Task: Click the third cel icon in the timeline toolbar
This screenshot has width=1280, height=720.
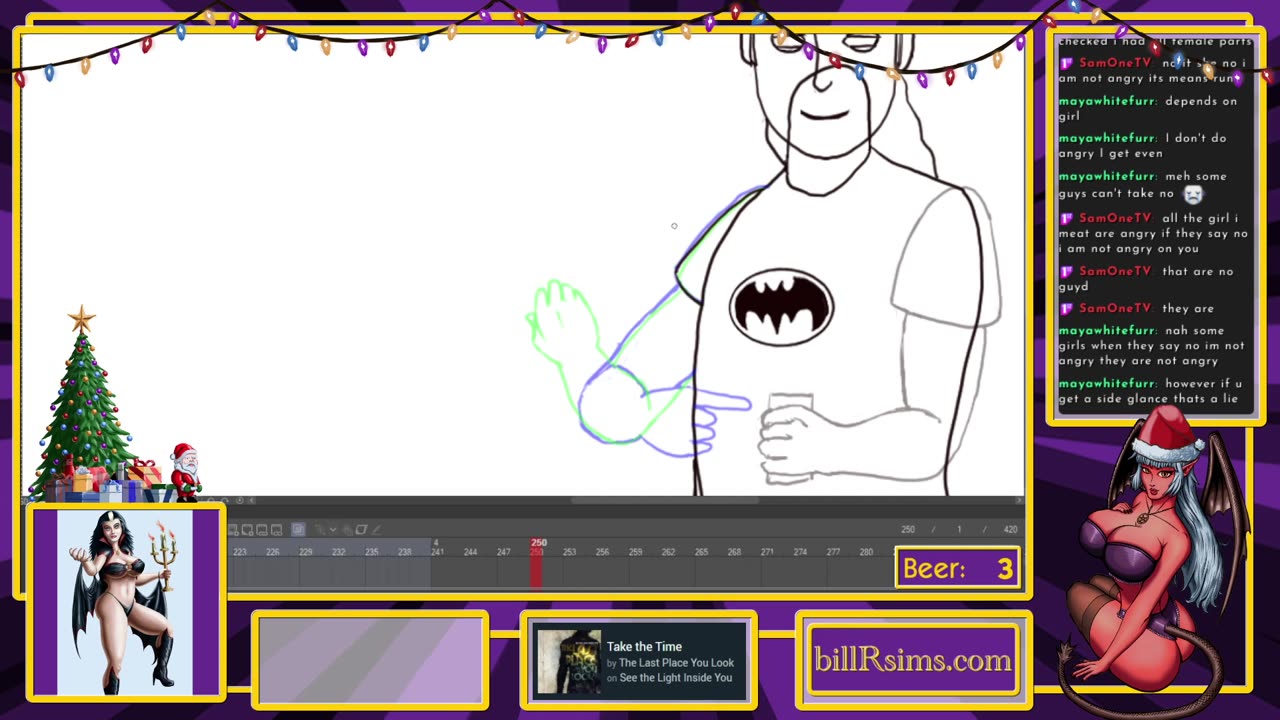Action: (262, 530)
